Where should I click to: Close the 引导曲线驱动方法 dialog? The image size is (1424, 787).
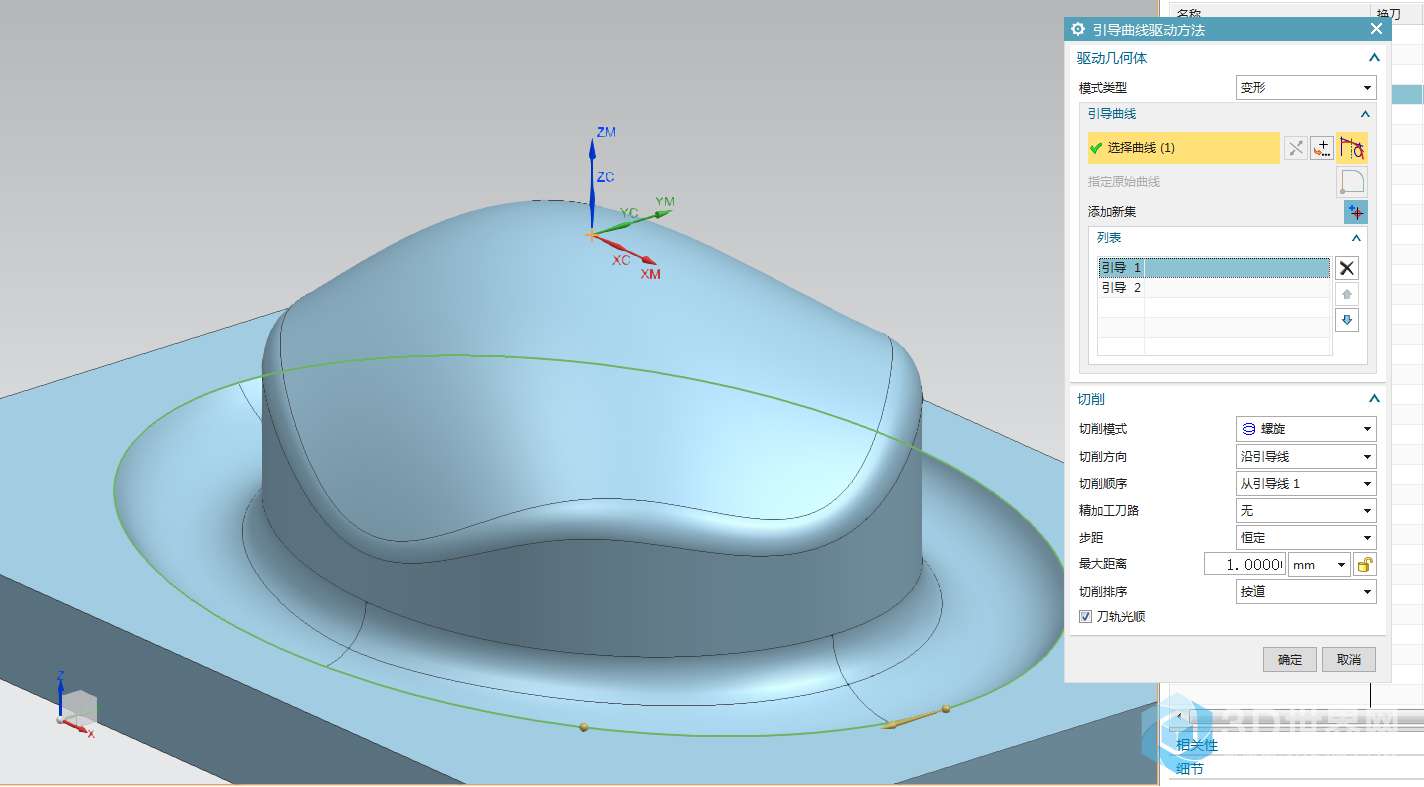point(1376,30)
